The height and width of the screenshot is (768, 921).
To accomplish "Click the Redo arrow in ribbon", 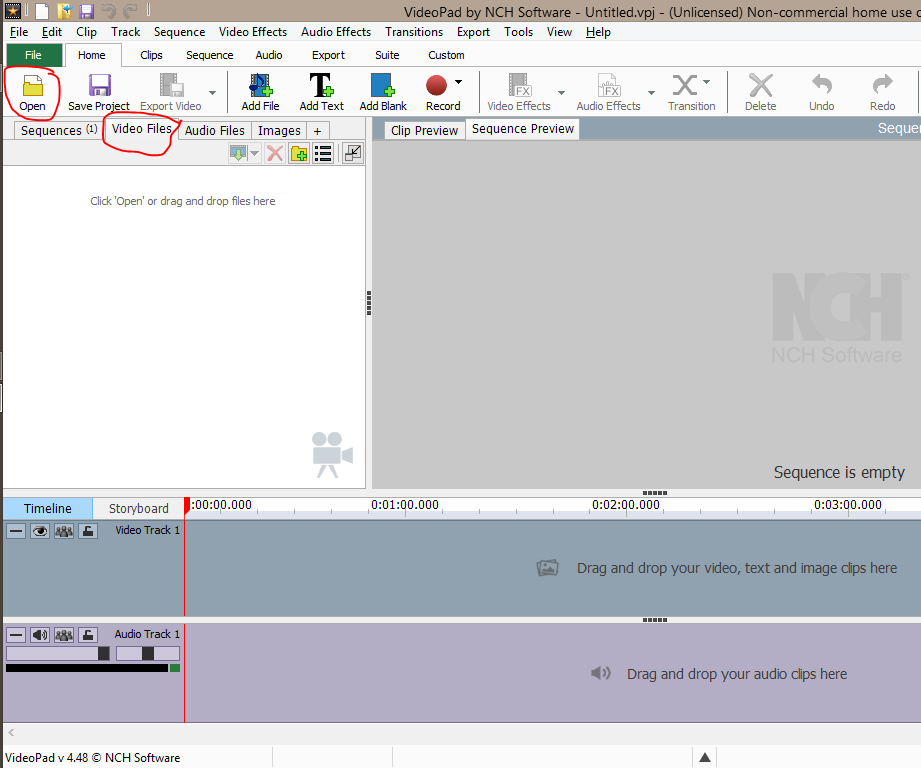I will [882, 85].
